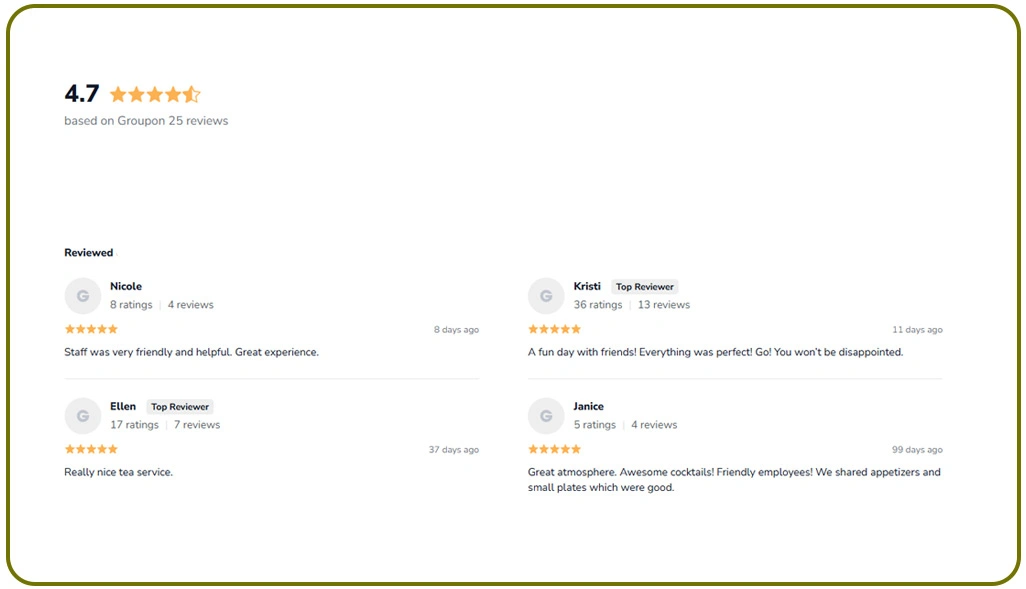Screen dimensions: 1026x589
Task: Expand the Reviewed section header
Action: [88, 252]
